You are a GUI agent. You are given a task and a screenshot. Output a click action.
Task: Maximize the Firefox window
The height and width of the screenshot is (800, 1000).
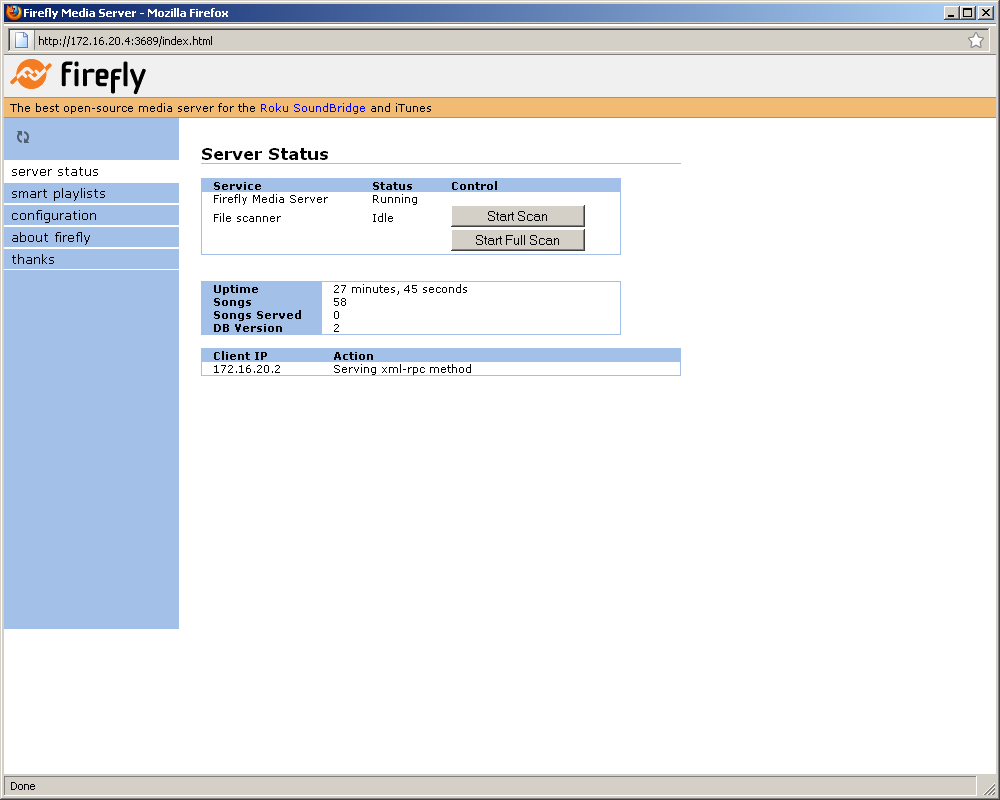point(967,13)
